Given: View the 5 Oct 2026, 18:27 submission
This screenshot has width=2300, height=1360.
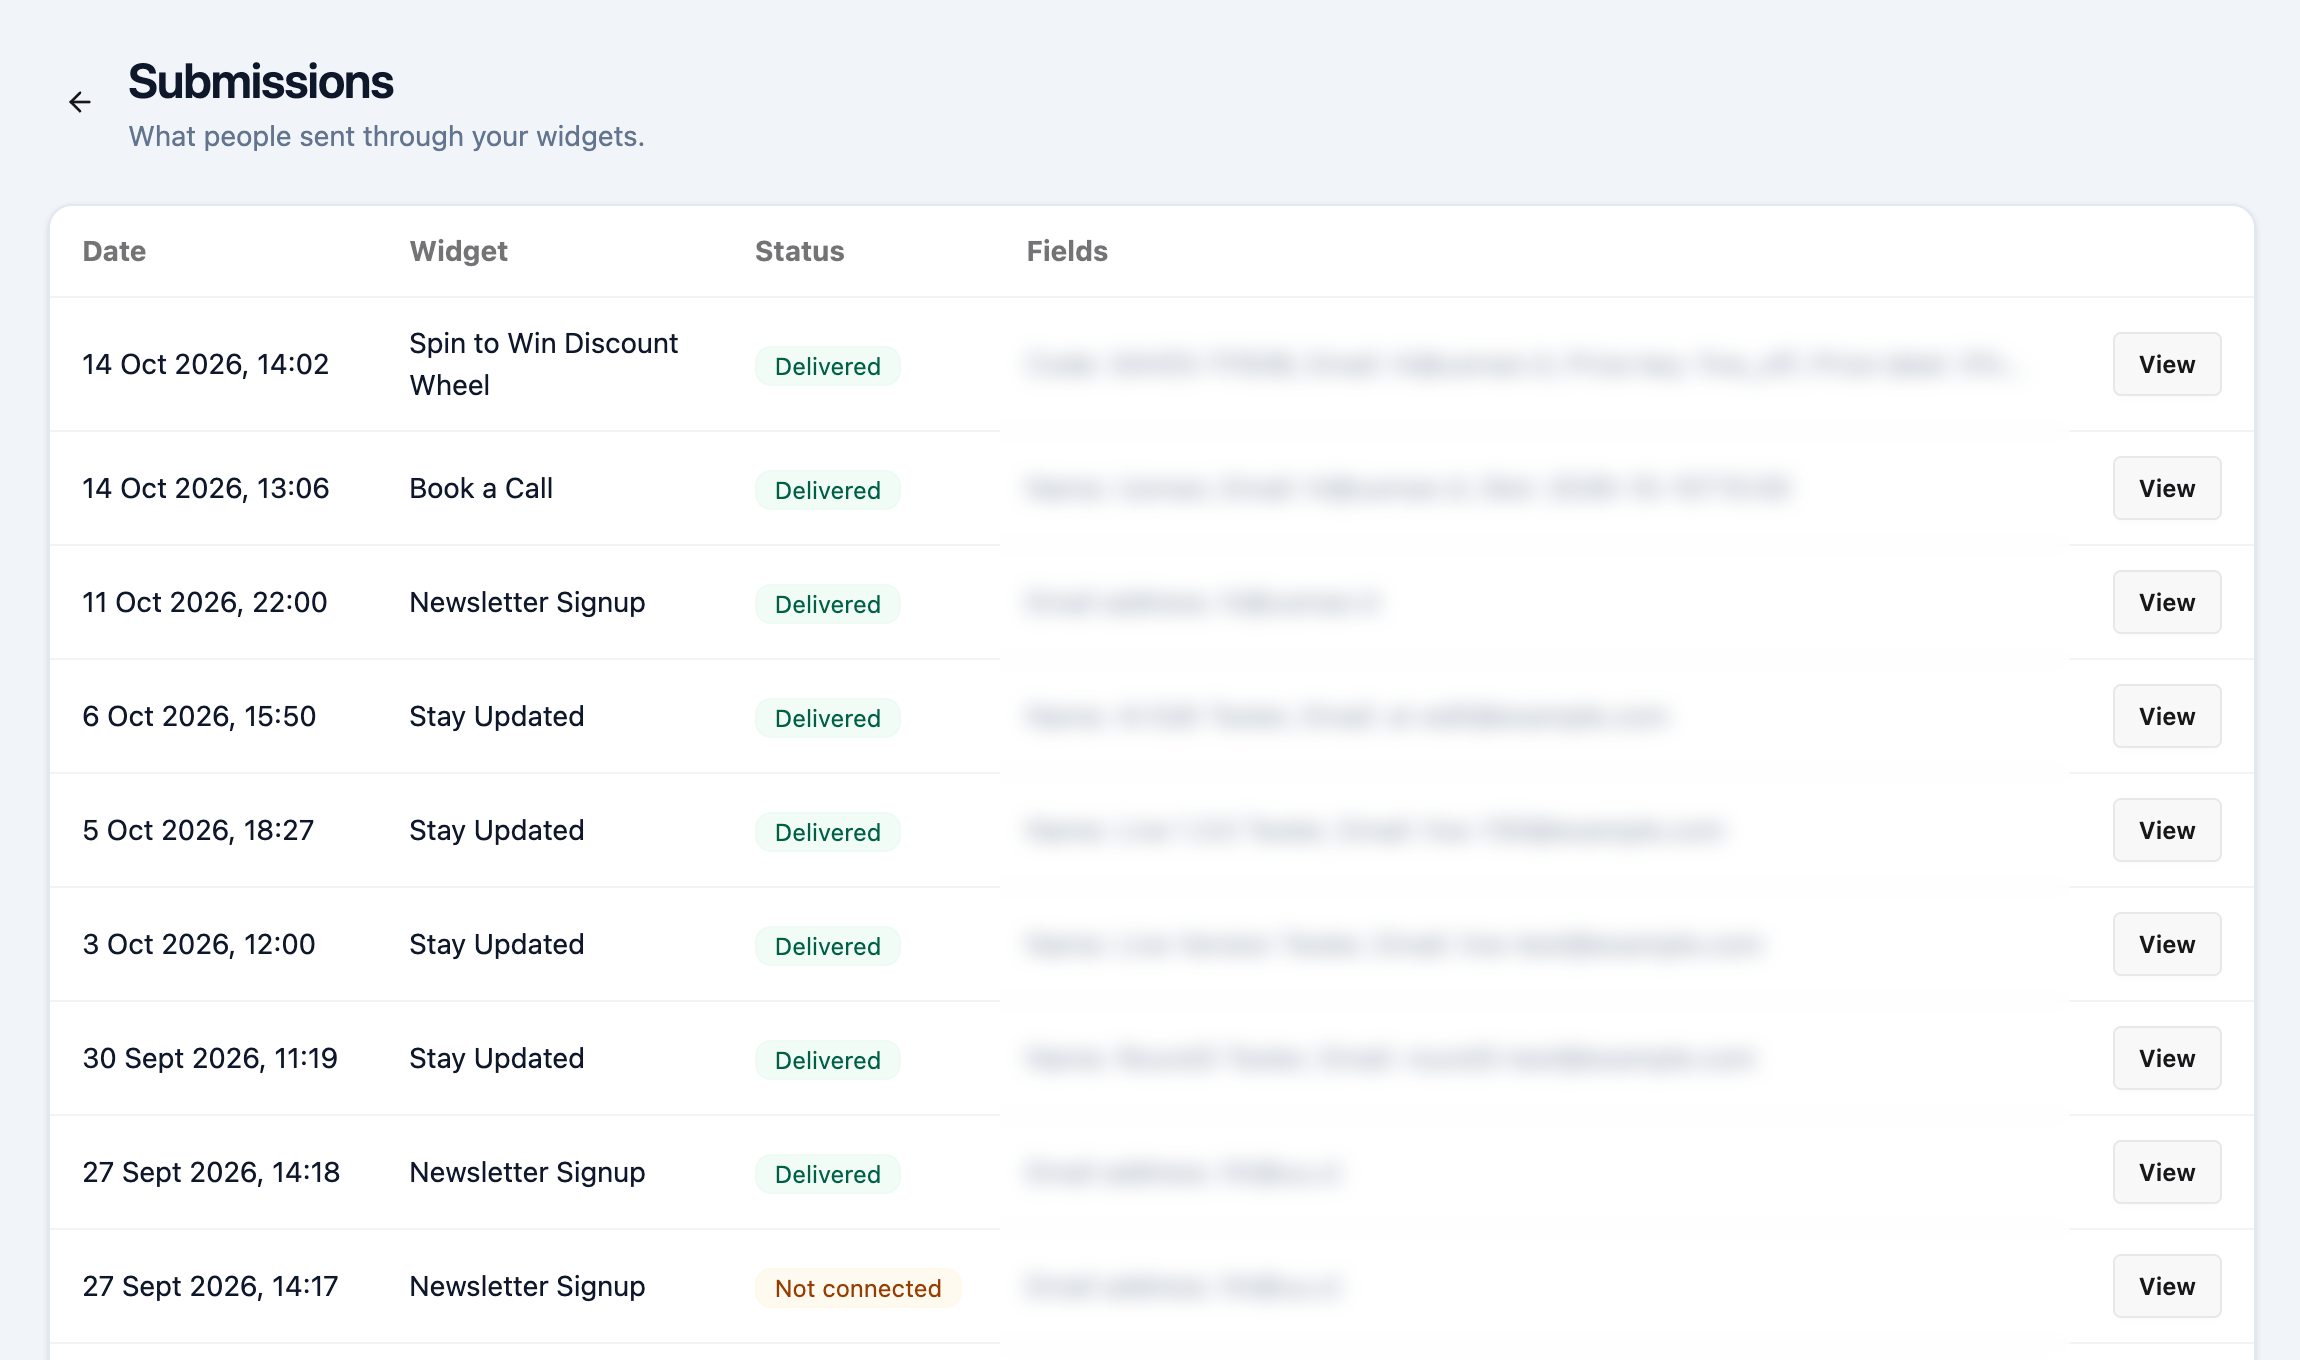Looking at the screenshot, I should click(x=2167, y=830).
